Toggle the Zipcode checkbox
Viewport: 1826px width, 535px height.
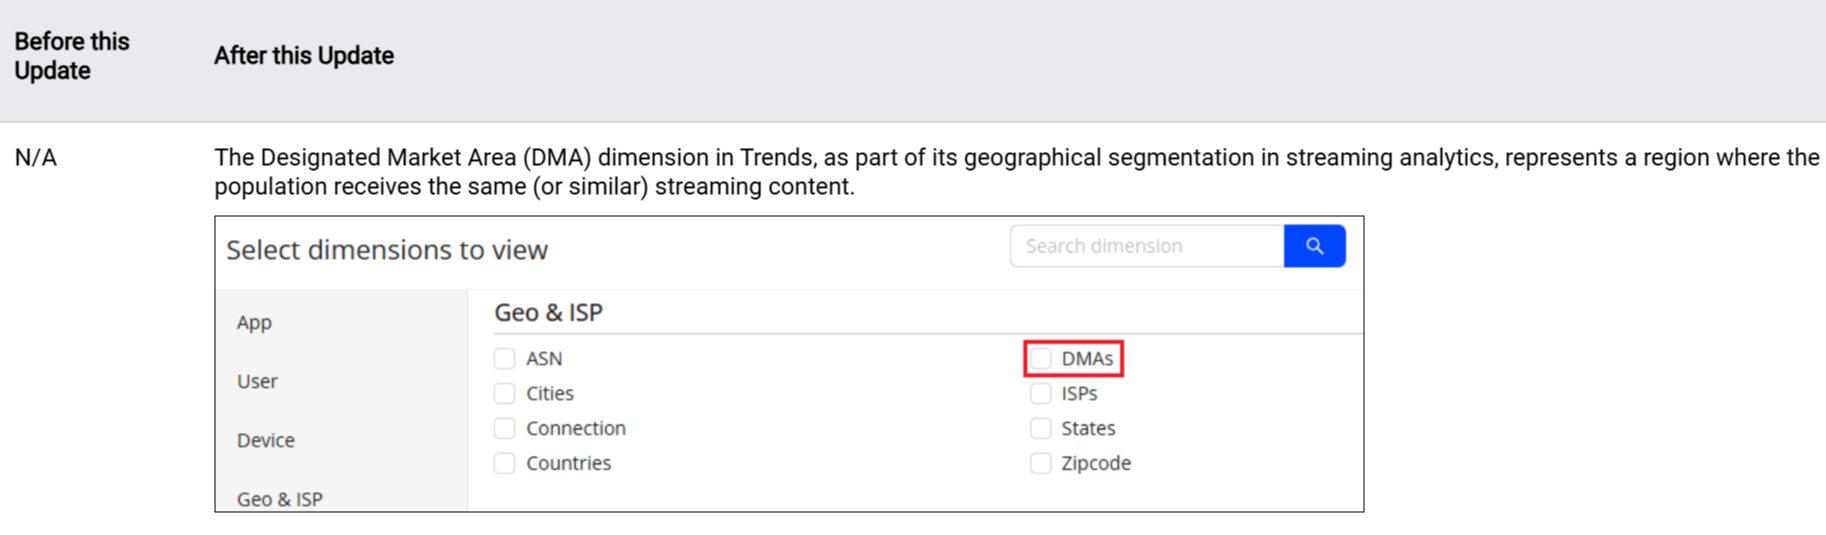click(1041, 464)
